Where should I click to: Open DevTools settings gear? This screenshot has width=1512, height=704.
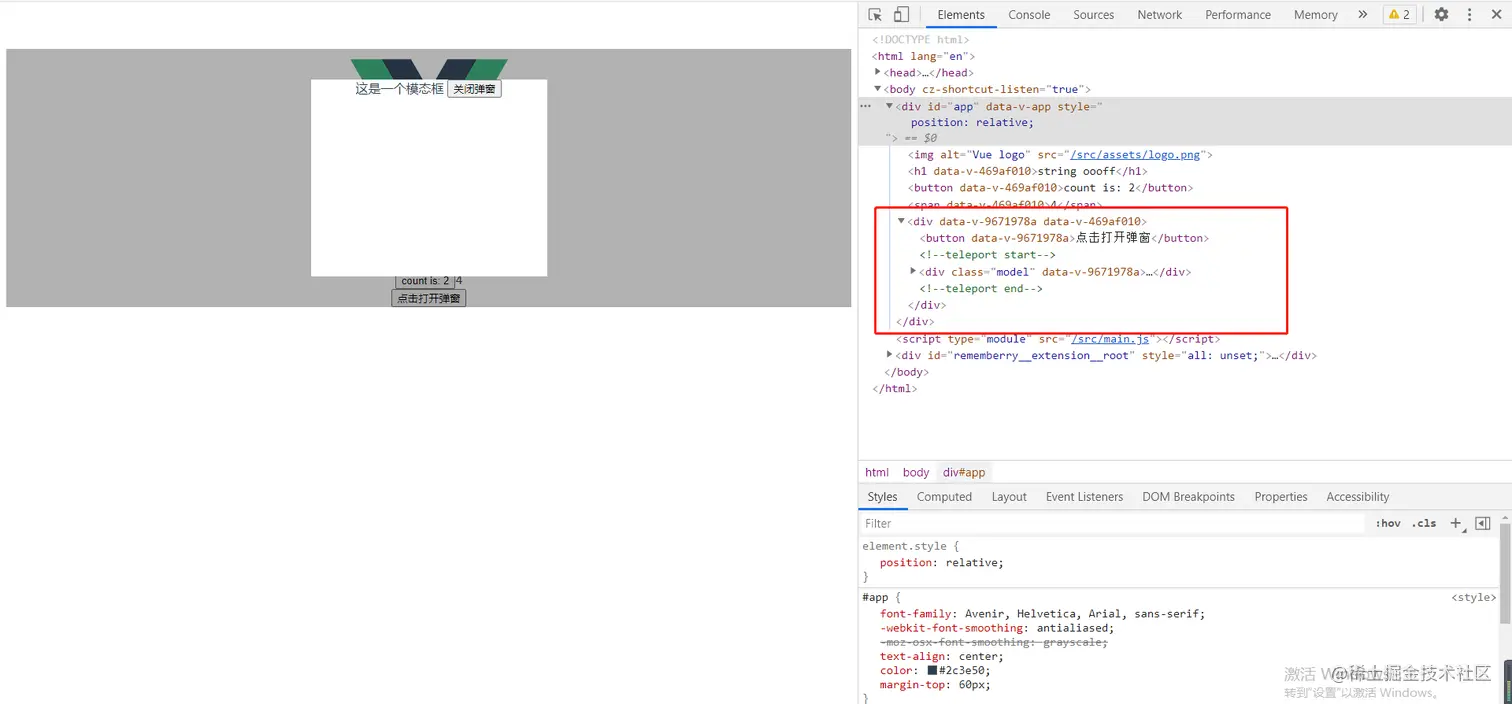[x=1441, y=14]
